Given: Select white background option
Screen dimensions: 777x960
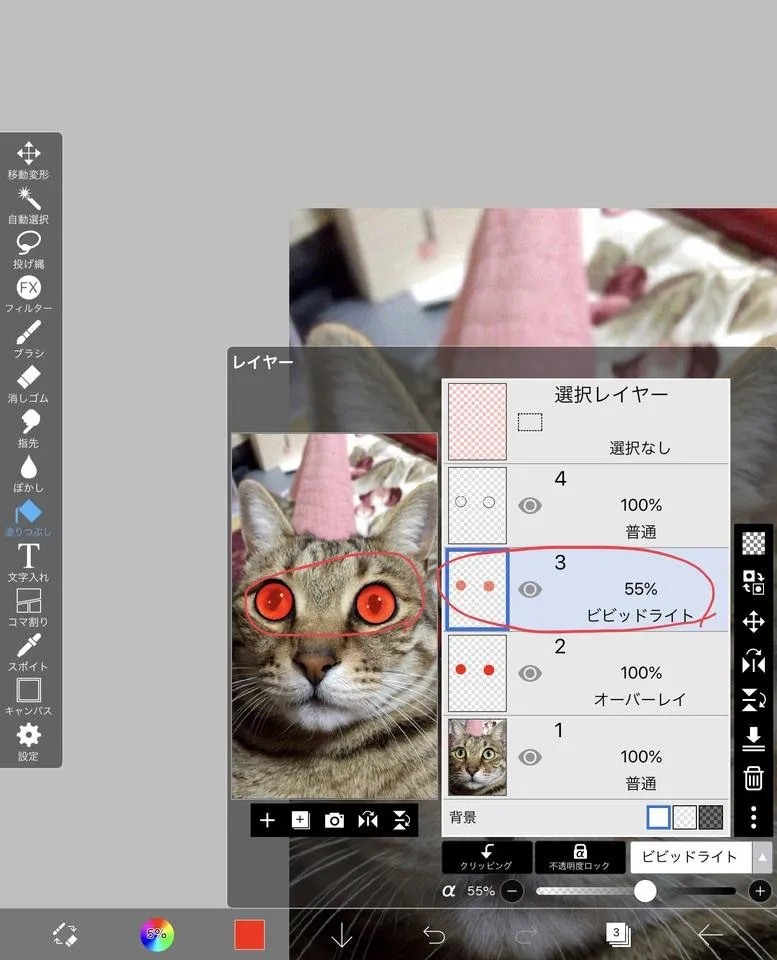Looking at the screenshot, I should click(x=658, y=817).
